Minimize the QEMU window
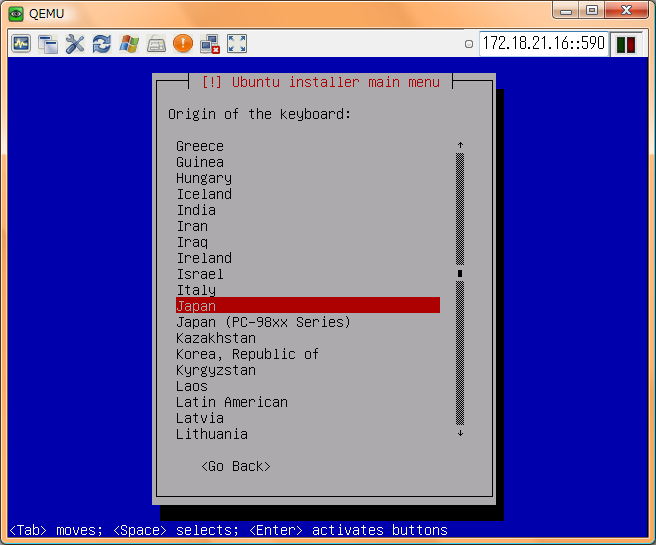 (566, 10)
